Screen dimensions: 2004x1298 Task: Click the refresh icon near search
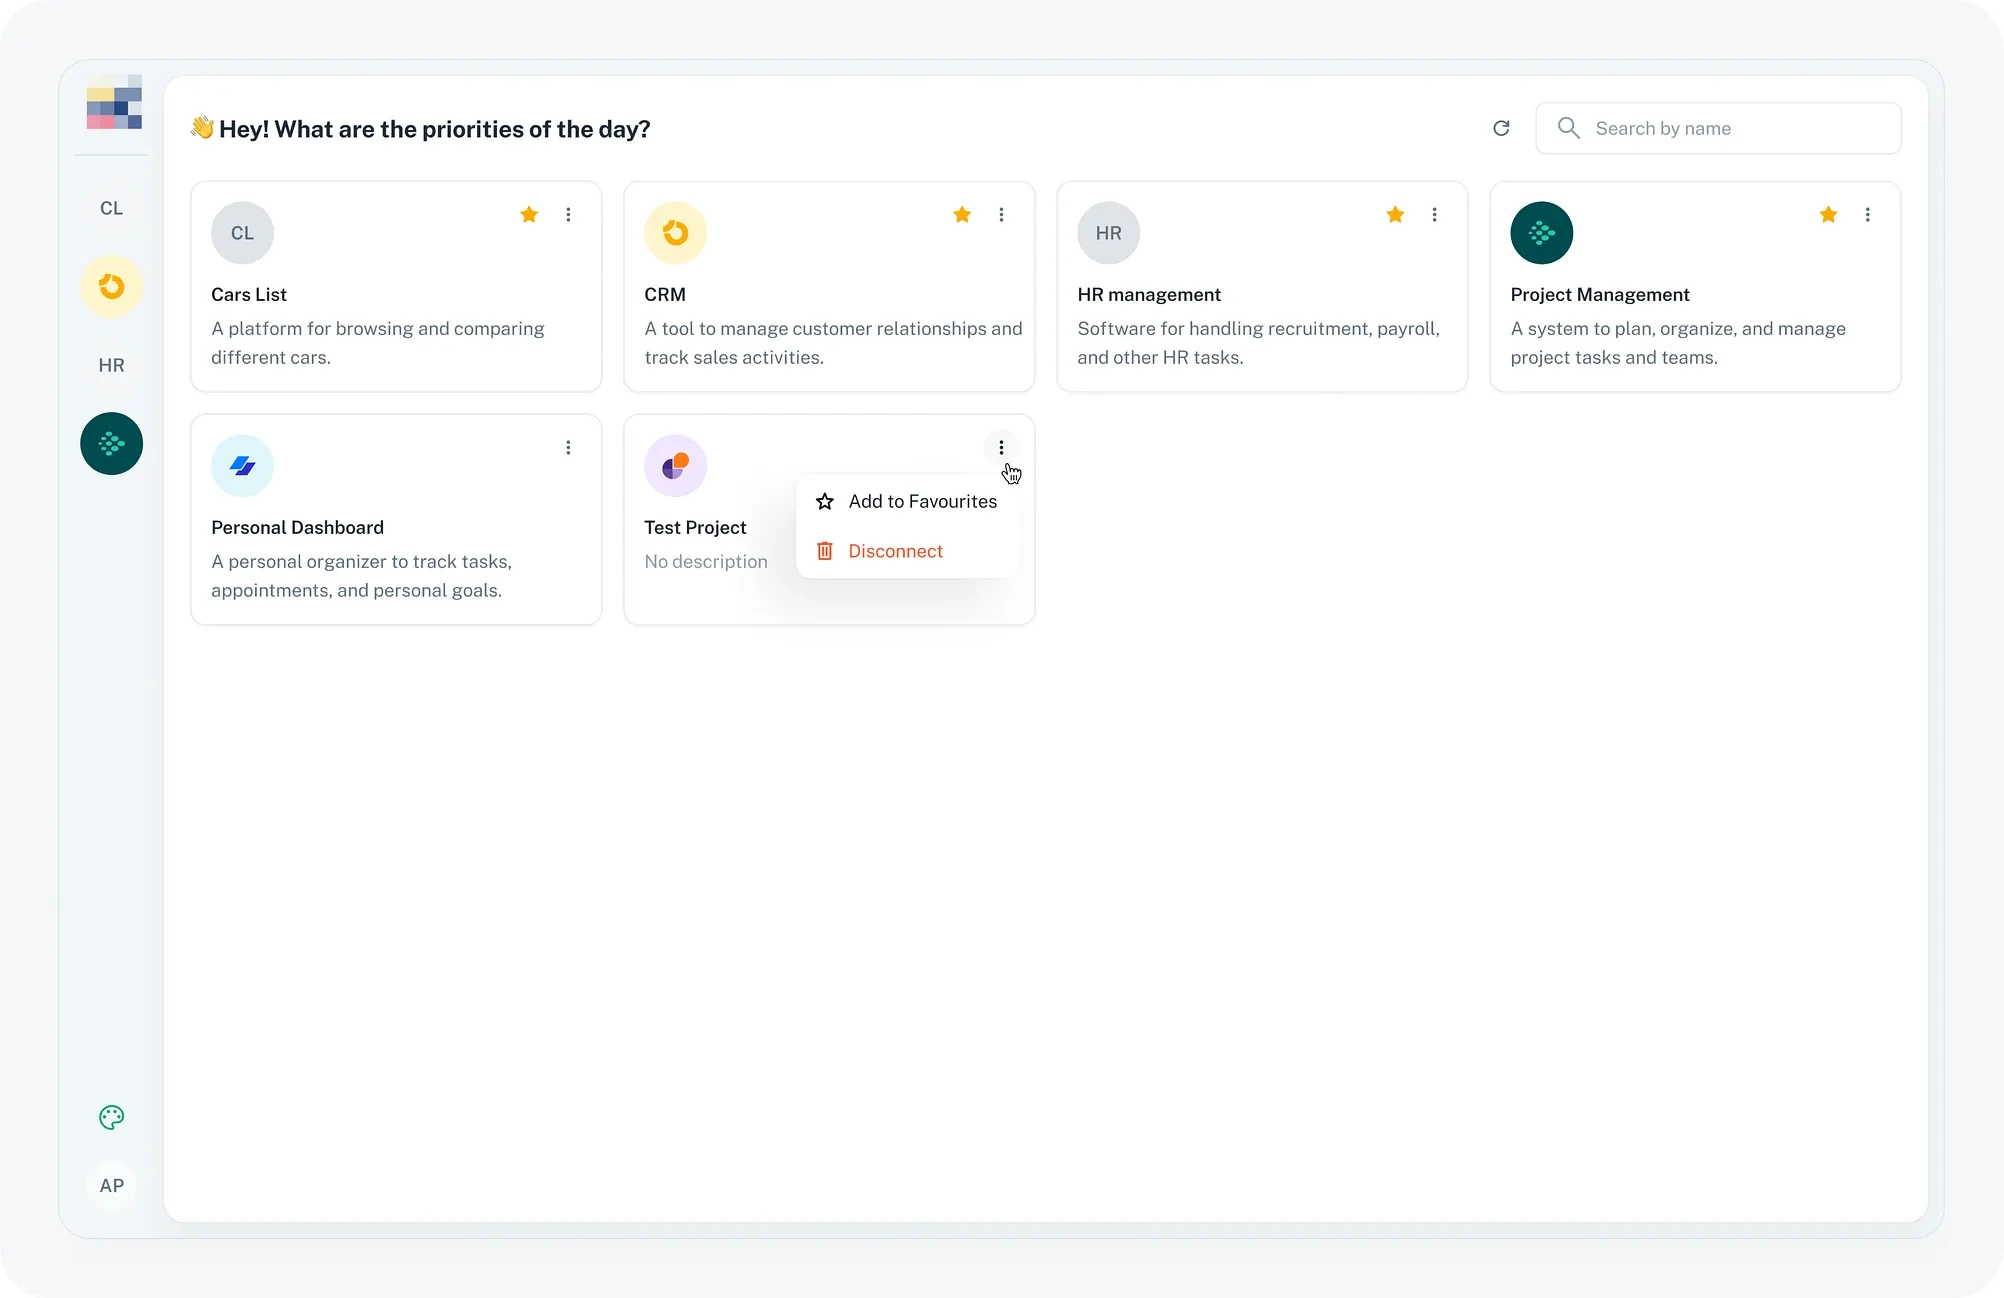1501,128
